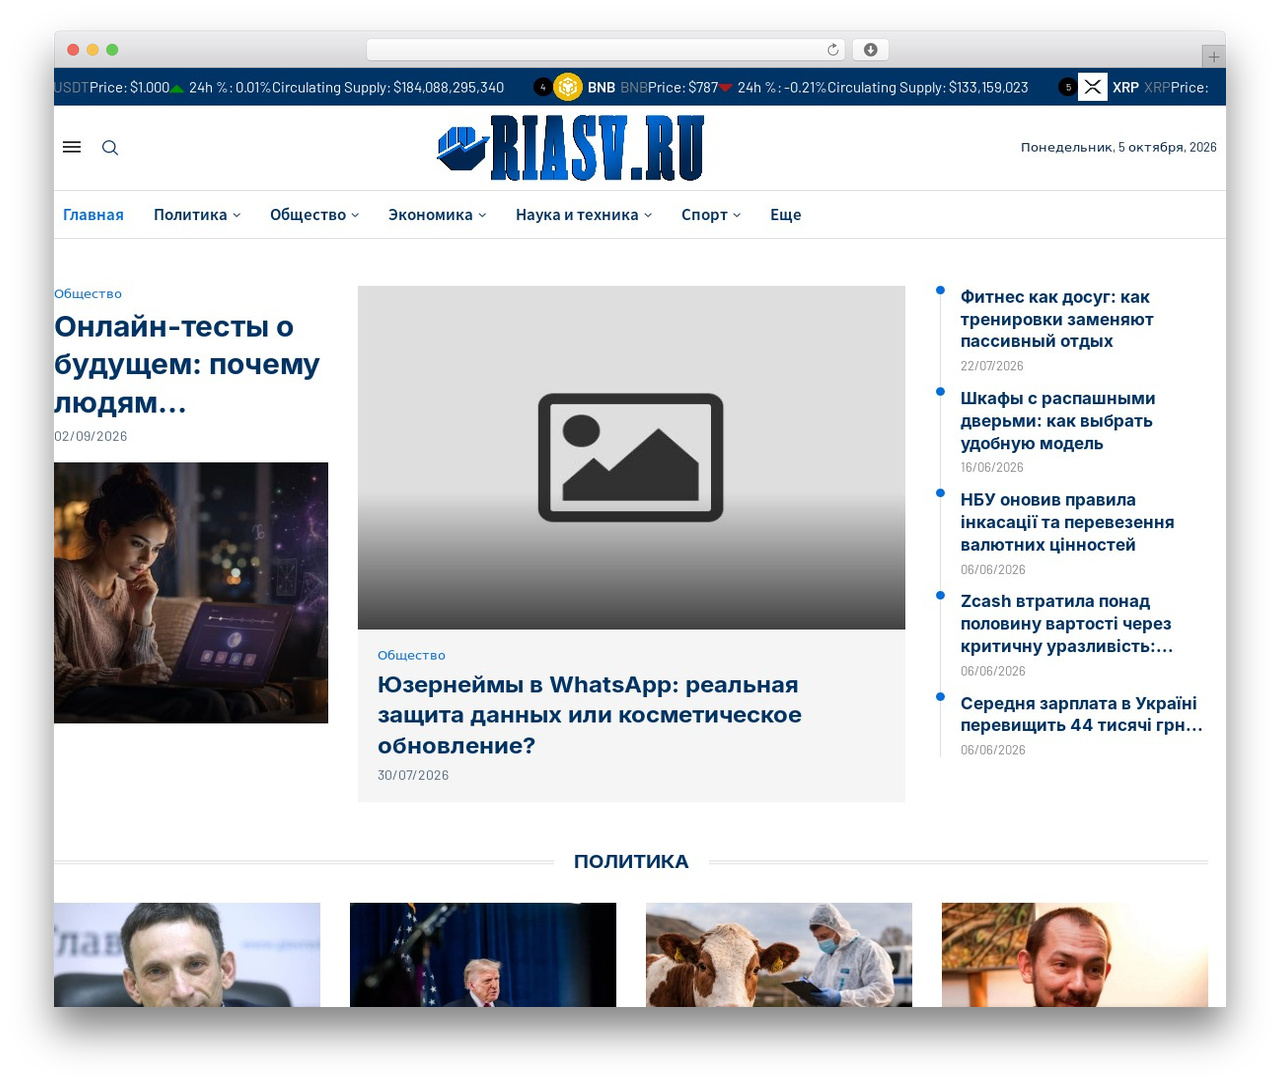Click the browser downloads icon
Image resolution: width=1280 pixels, height=1084 pixels.
871,50
